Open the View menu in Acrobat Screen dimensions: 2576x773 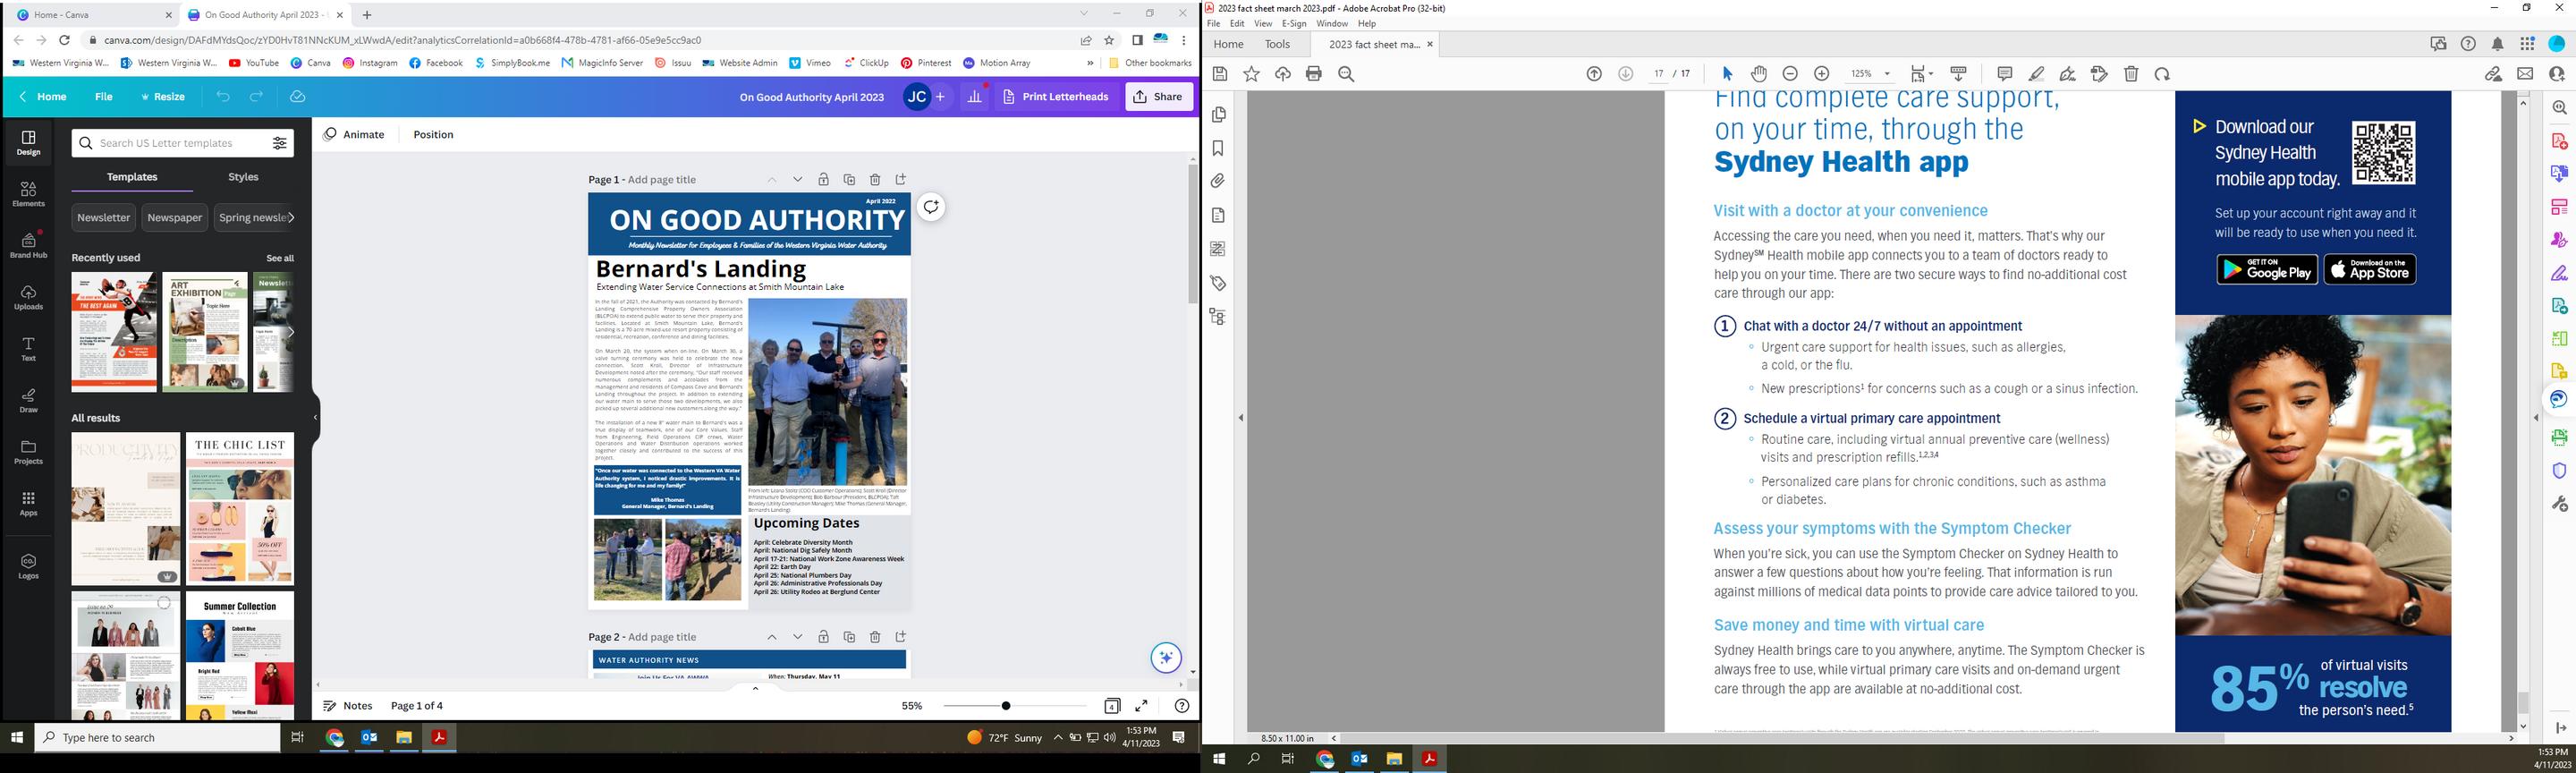1263,24
